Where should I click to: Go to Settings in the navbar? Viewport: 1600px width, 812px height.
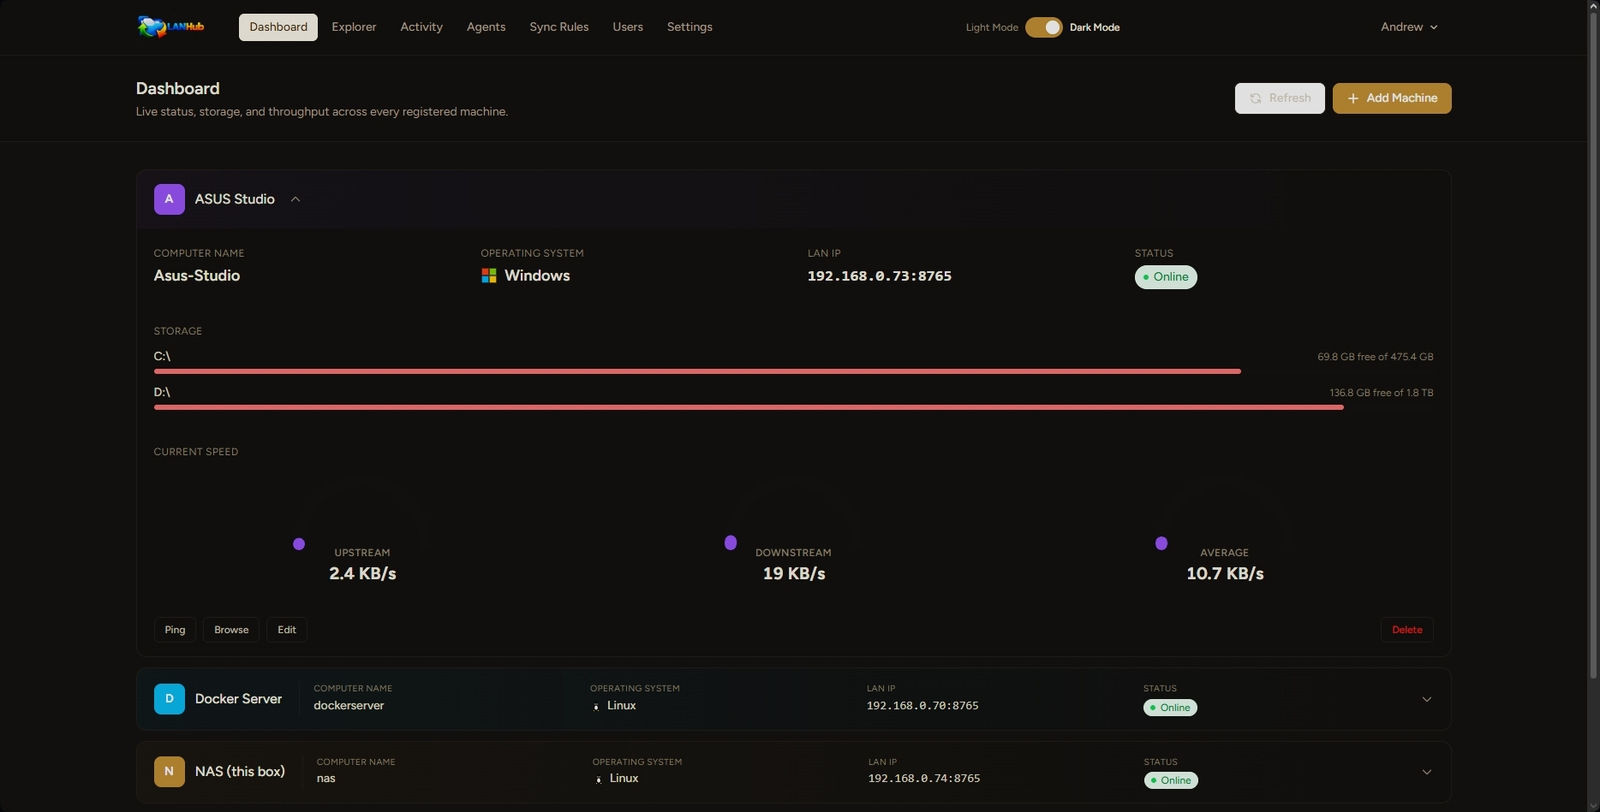click(x=690, y=27)
